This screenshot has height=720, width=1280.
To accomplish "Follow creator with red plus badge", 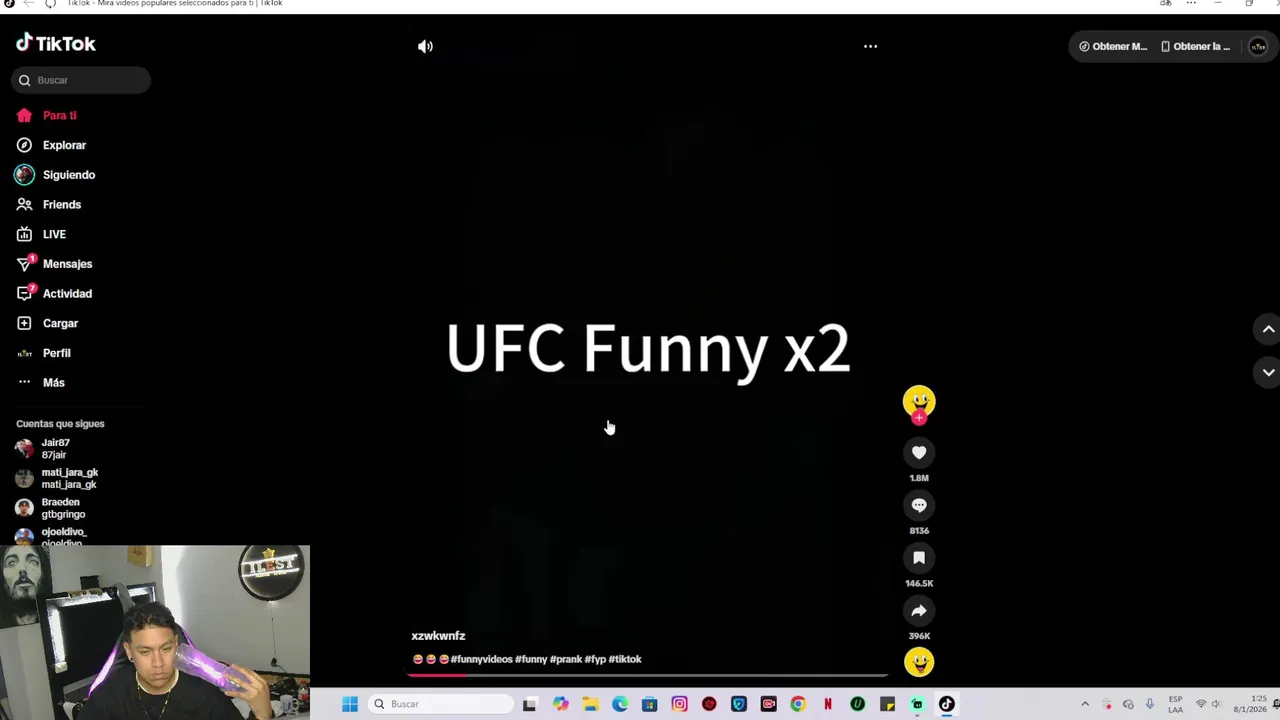I will pos(919,418).
